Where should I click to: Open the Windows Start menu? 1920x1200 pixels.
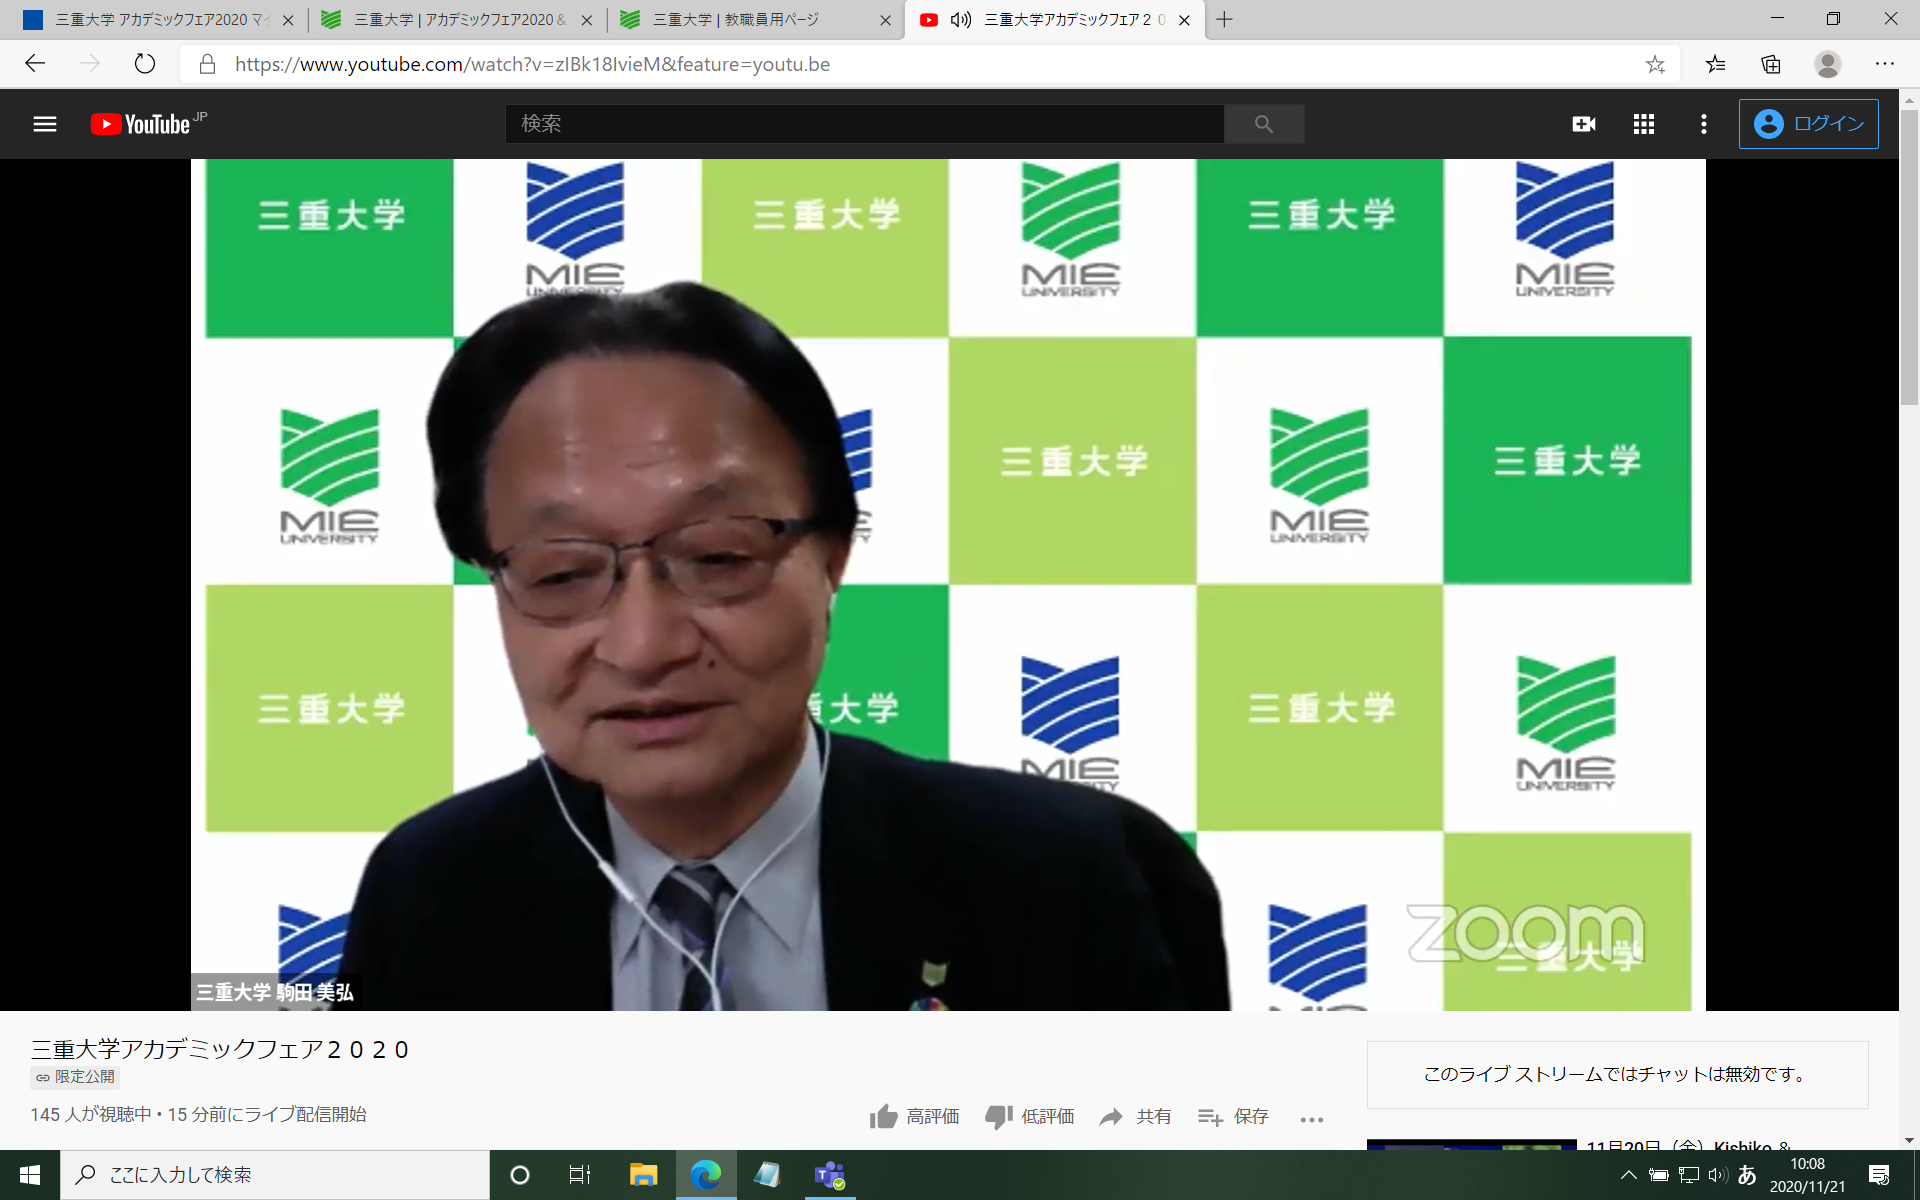(30, 1175)
